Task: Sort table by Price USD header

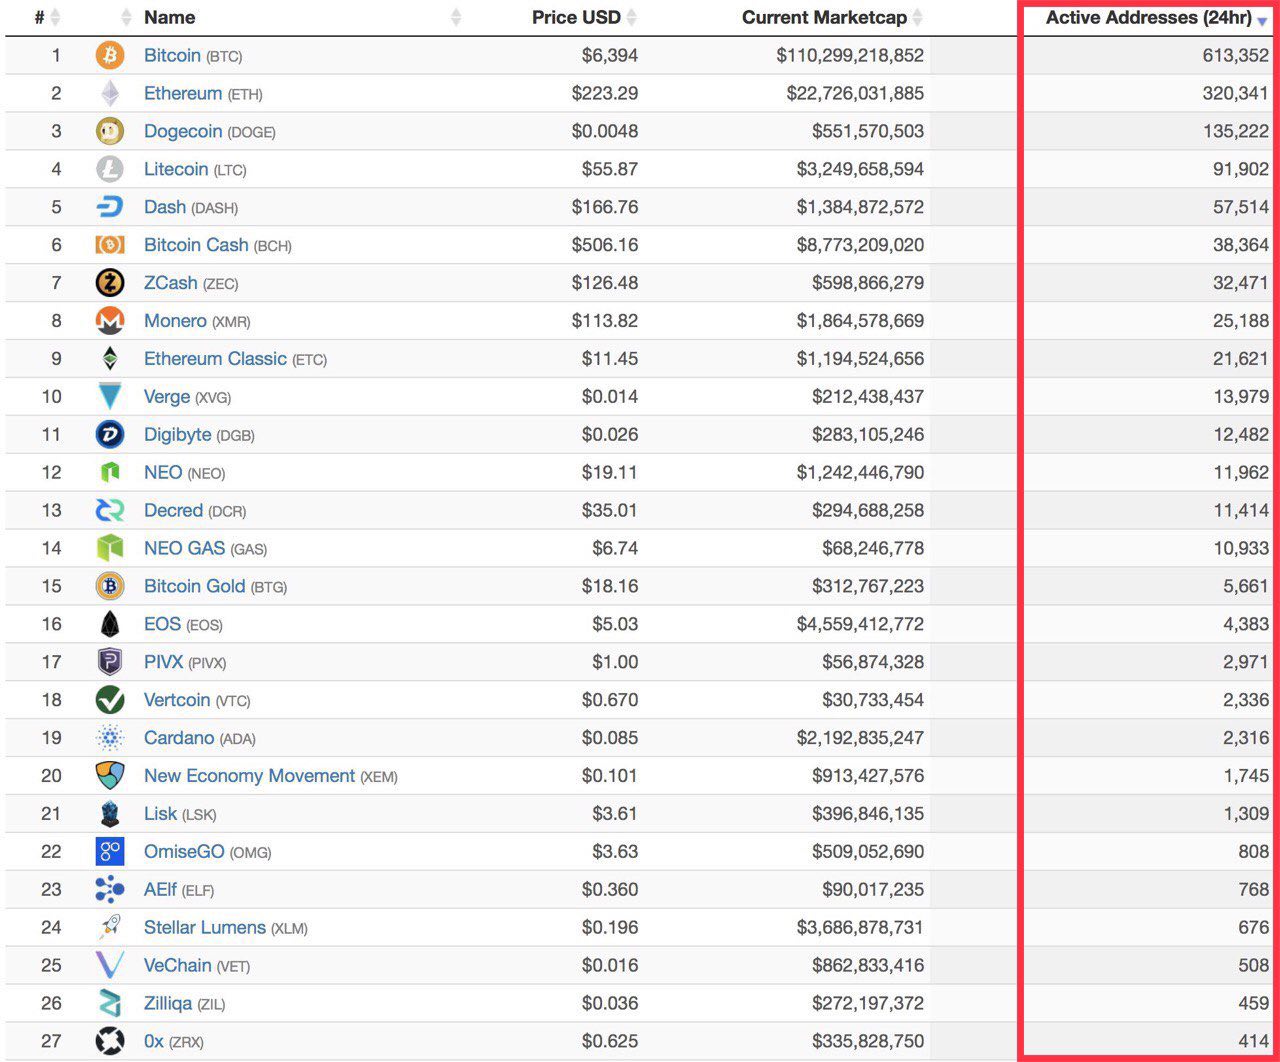Action: [x=576, y=18]
